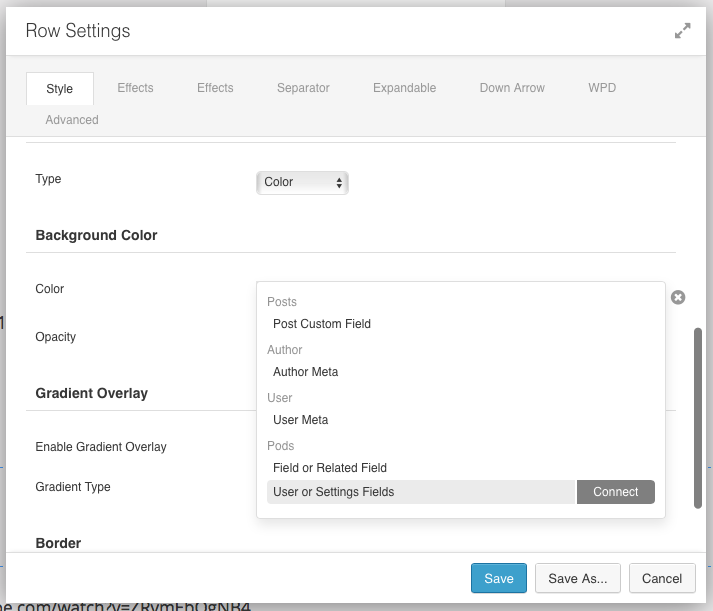
Task: Click the Posts group label
Action: point(282,302)
